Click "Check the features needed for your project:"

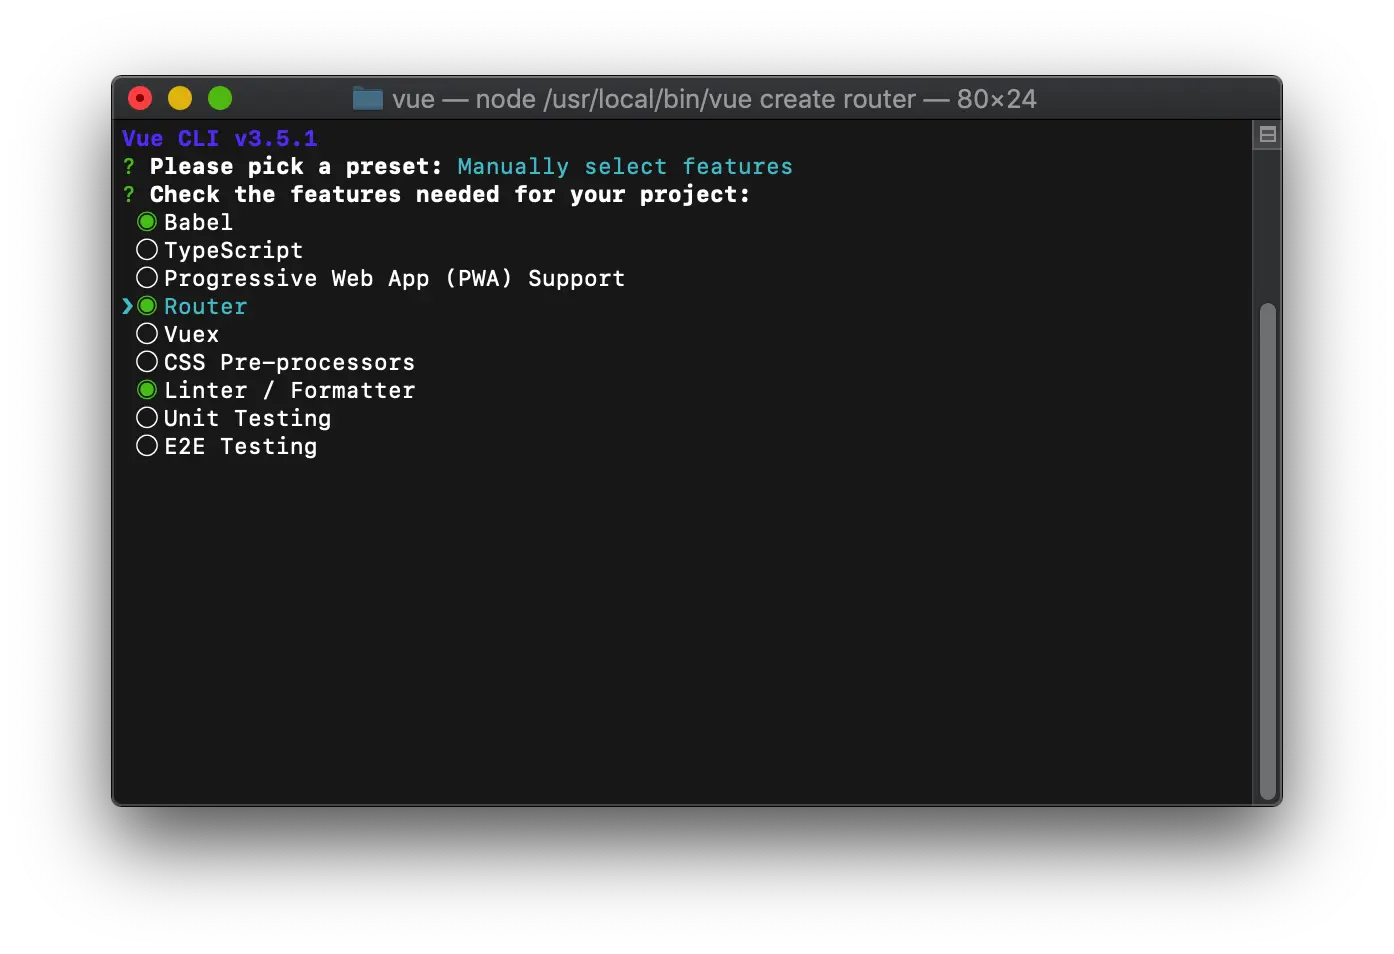tap(450, 194)
